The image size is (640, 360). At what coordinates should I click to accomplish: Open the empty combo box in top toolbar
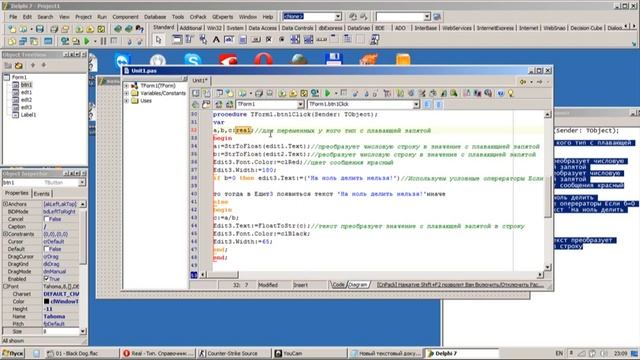pos(427,17)
